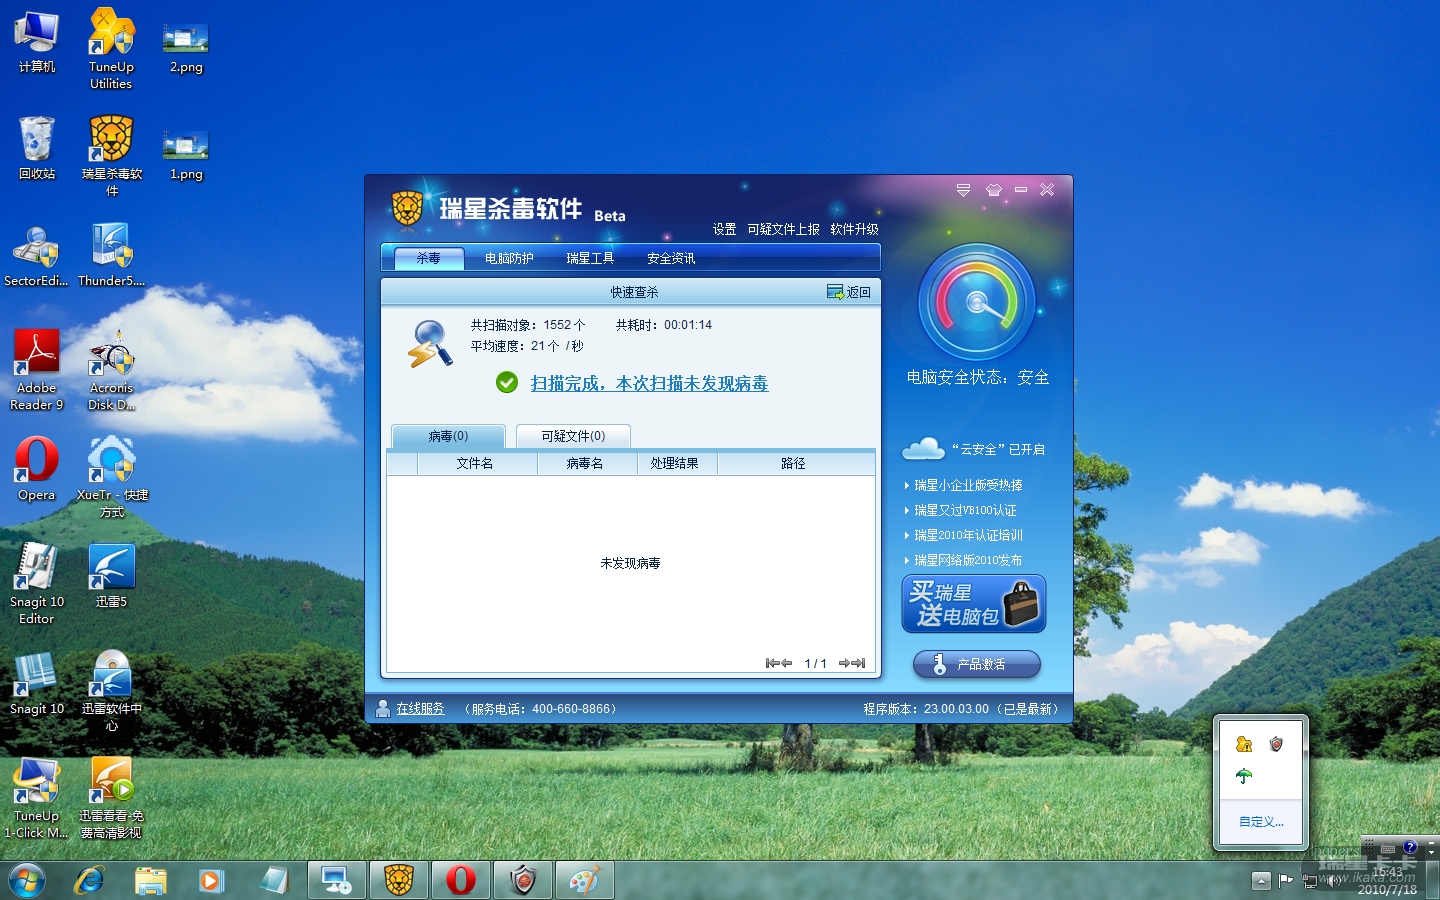The image size is (1440, 900).
Task: Click the quick scan magnifier lightning icon
Action: click(430, 344)
